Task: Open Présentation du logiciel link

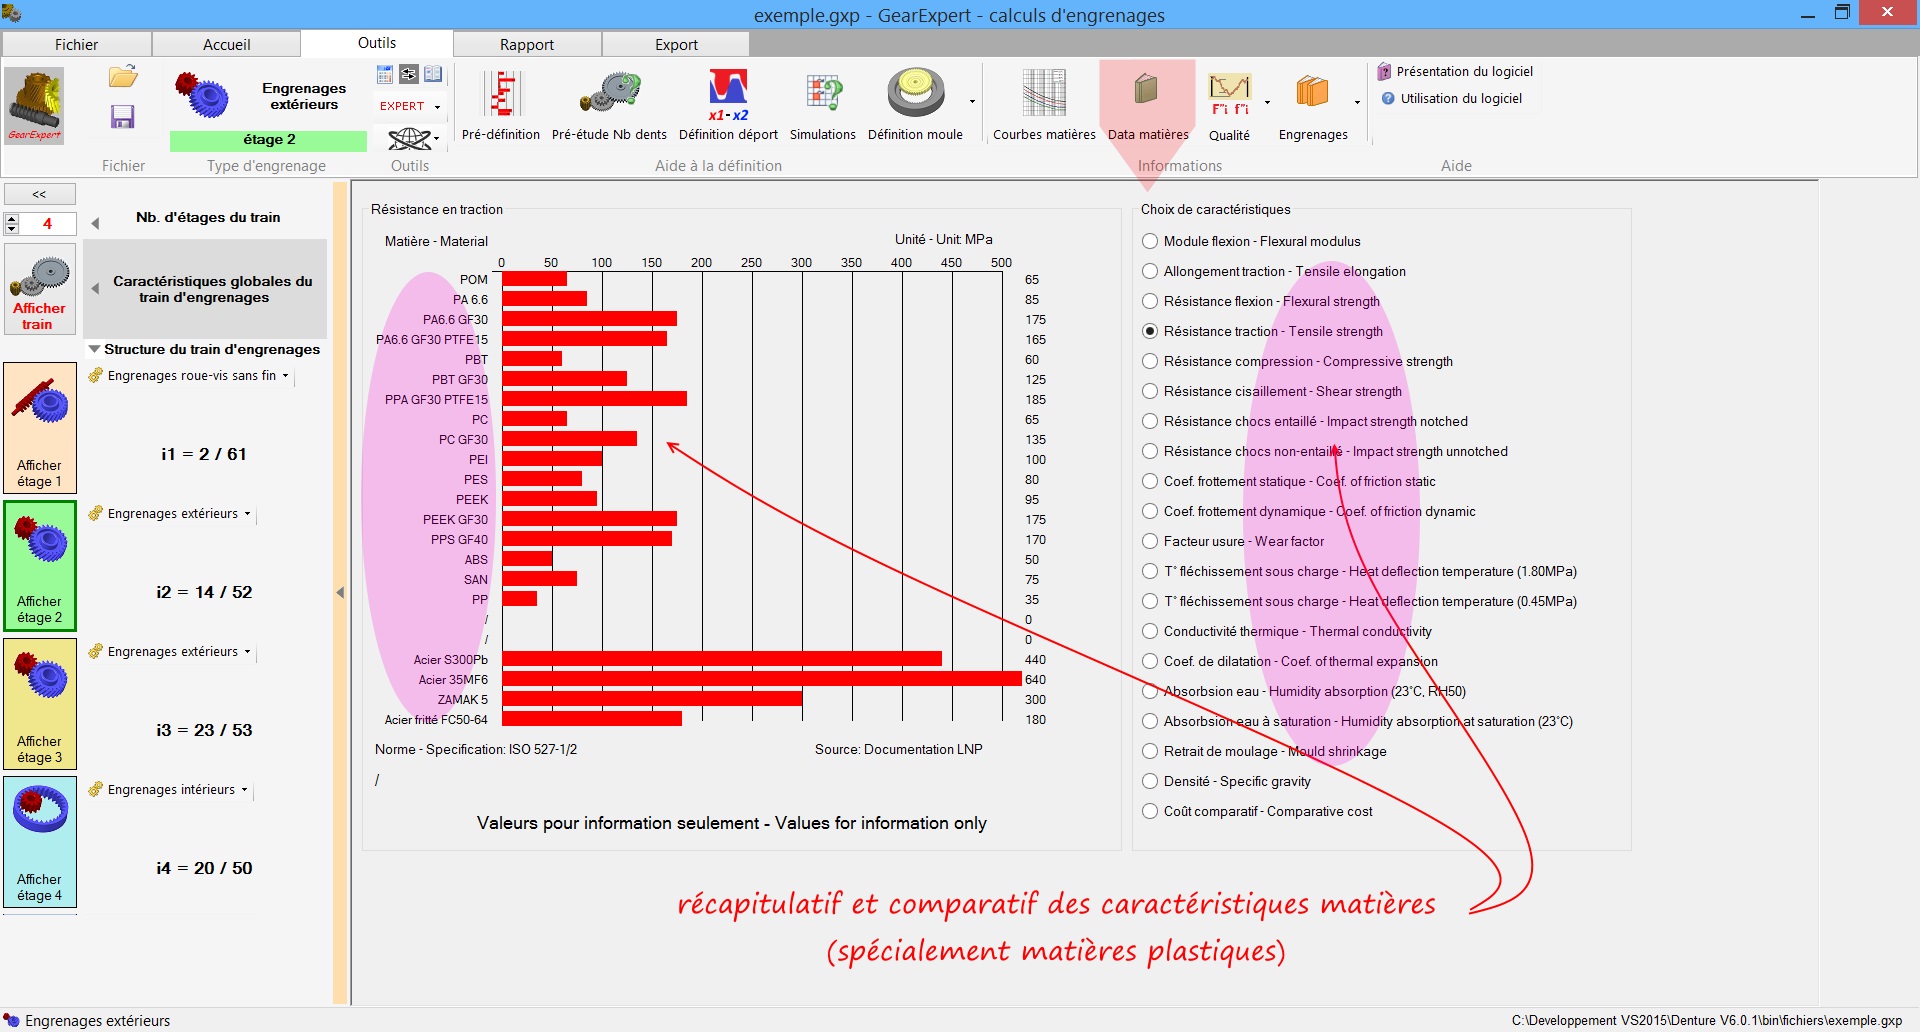Action: coord(1455,71)
